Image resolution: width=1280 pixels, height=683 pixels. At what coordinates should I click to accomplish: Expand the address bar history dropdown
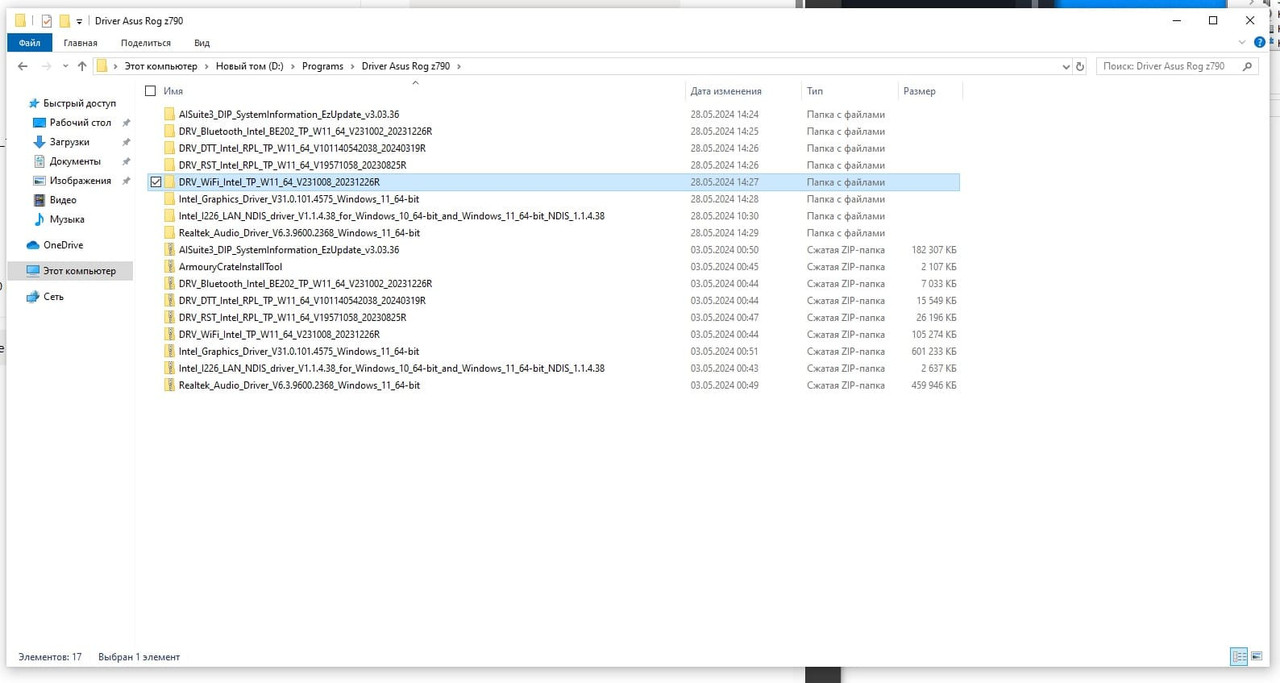[1065, 66]
